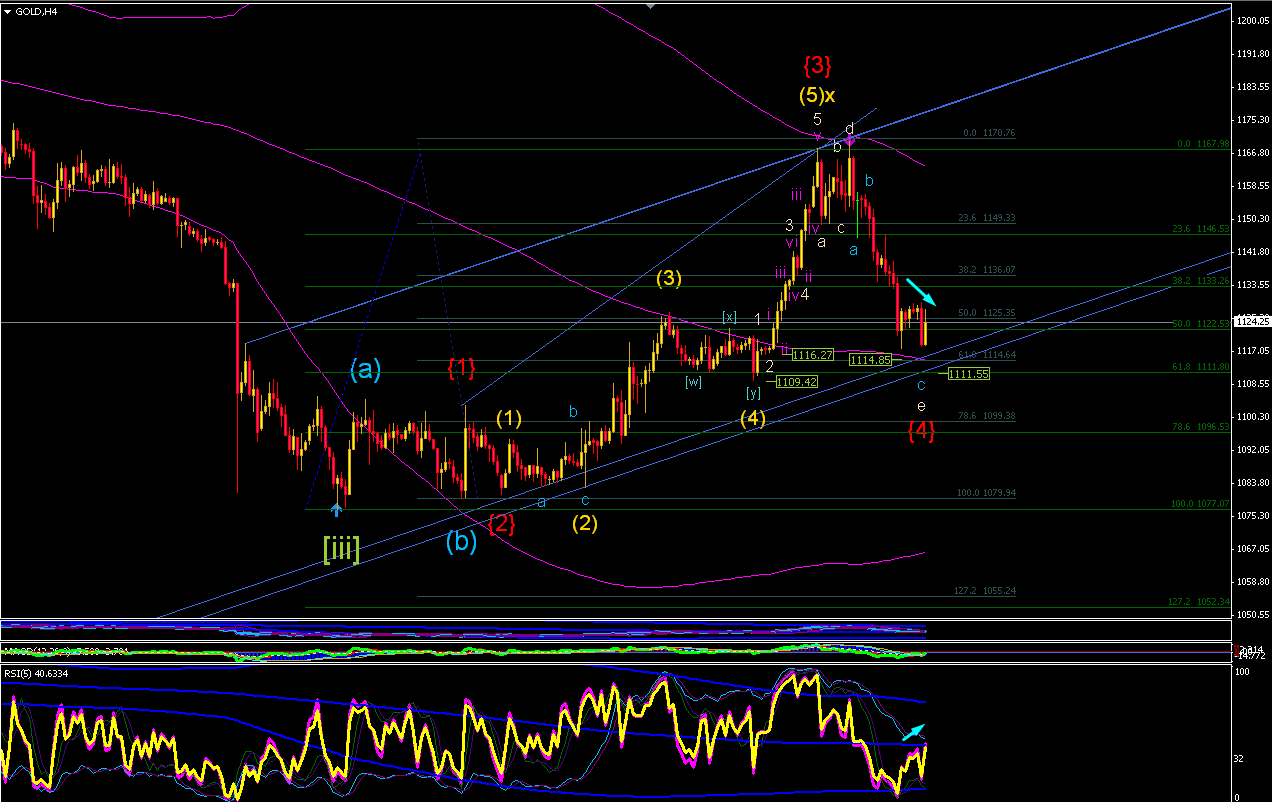Screen dimensions: 1272x802
Task: Click the current price tag 1124.25
Action: pyautogui.click(x=1252, y=322)
